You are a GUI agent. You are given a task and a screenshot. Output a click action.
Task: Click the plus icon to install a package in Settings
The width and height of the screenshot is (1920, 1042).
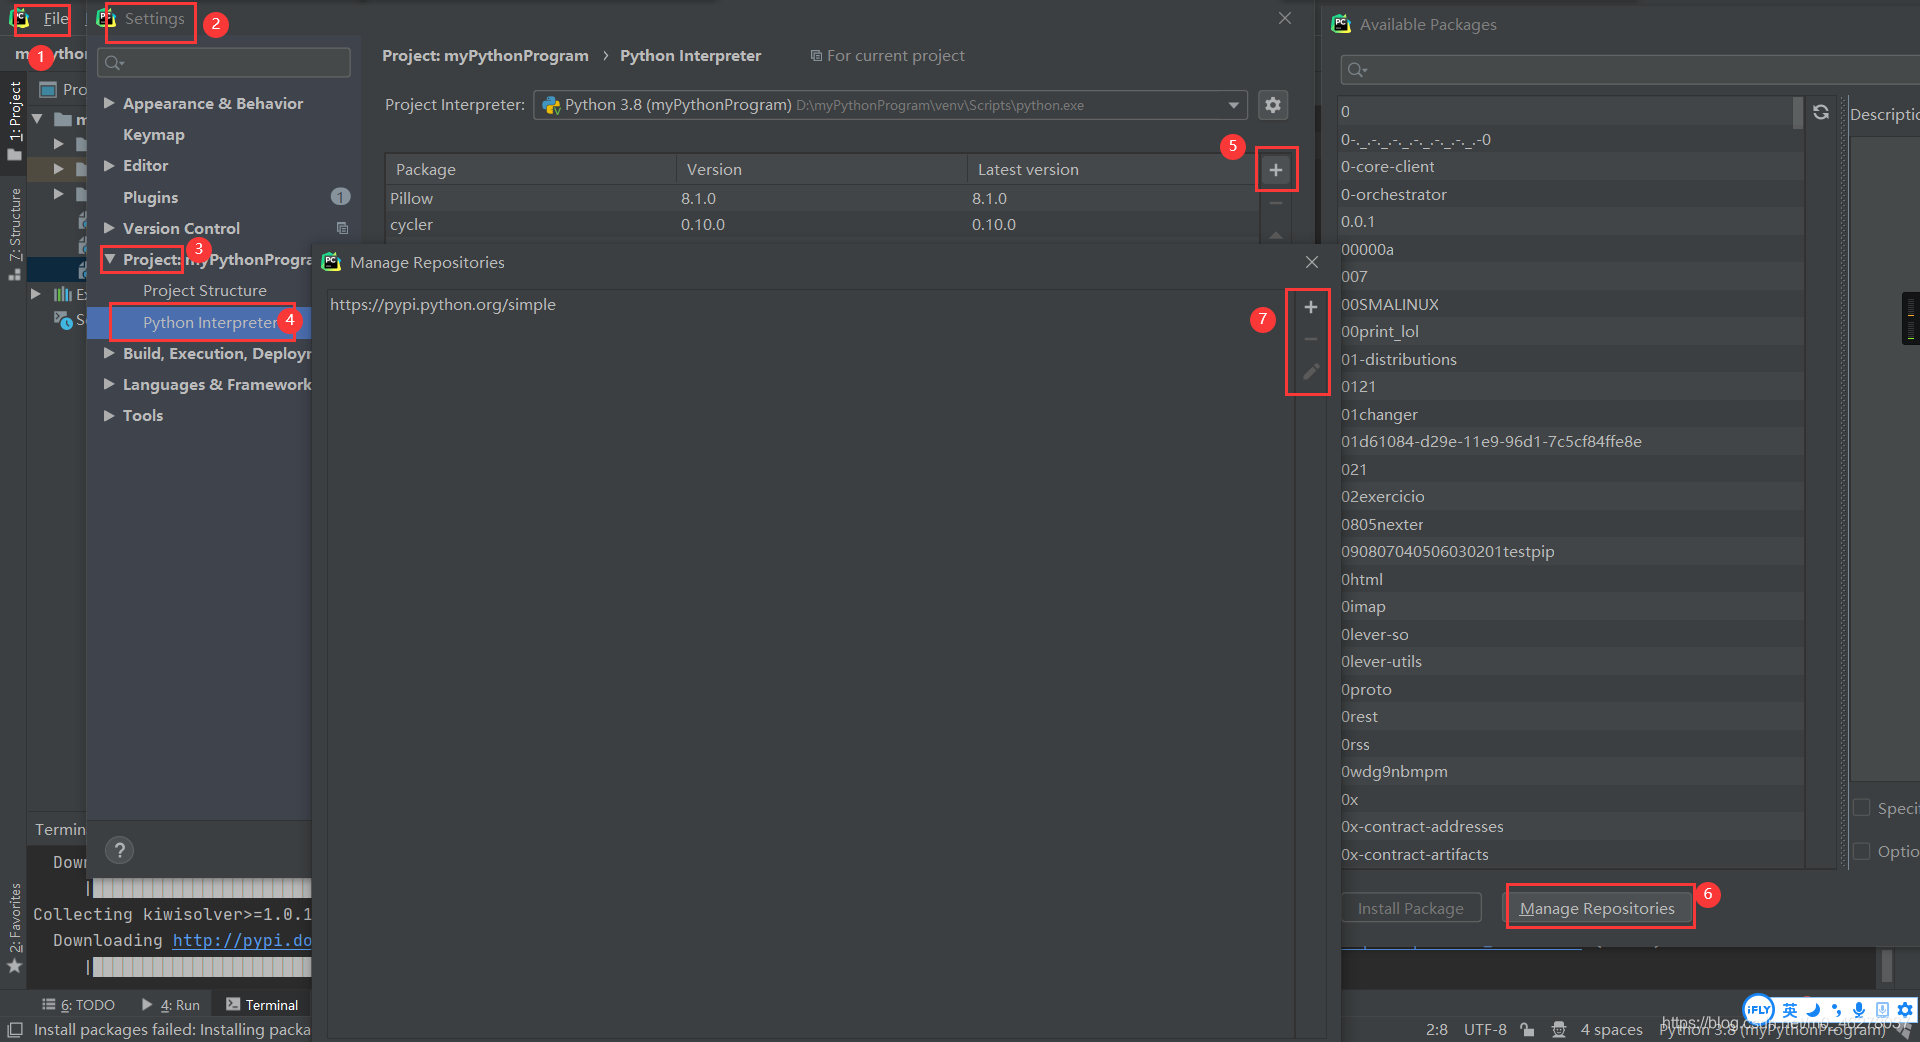tap(1275, 170)
